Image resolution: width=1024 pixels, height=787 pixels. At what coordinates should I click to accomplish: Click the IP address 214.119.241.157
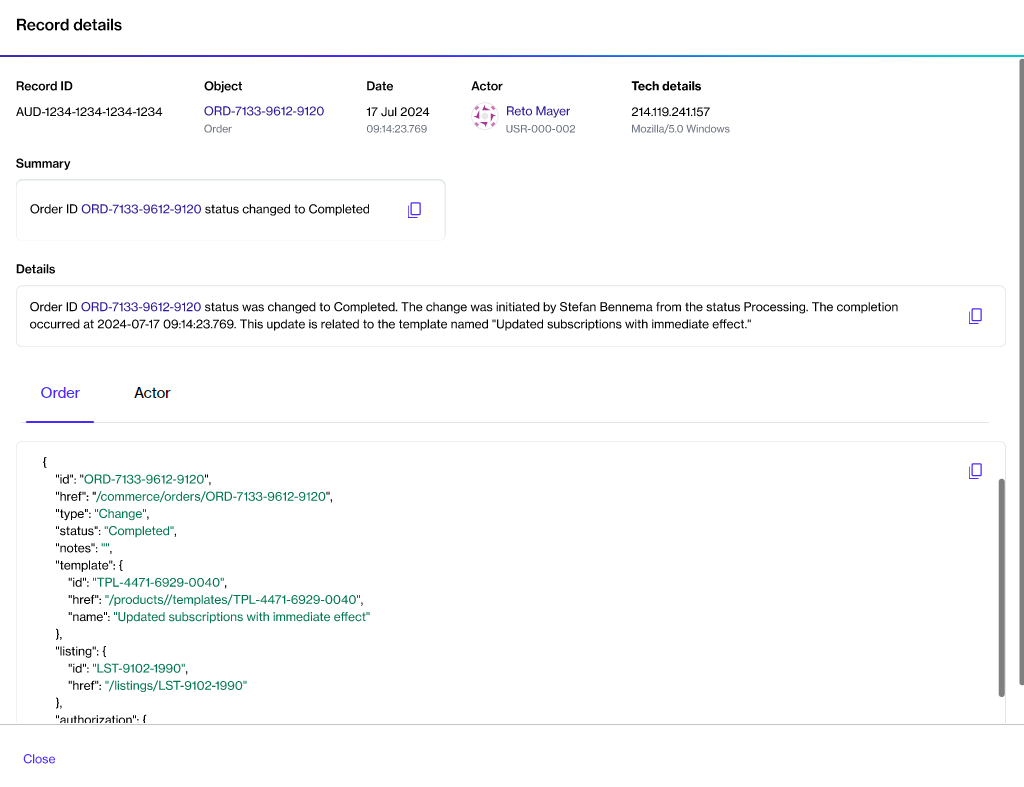(670, 112)
